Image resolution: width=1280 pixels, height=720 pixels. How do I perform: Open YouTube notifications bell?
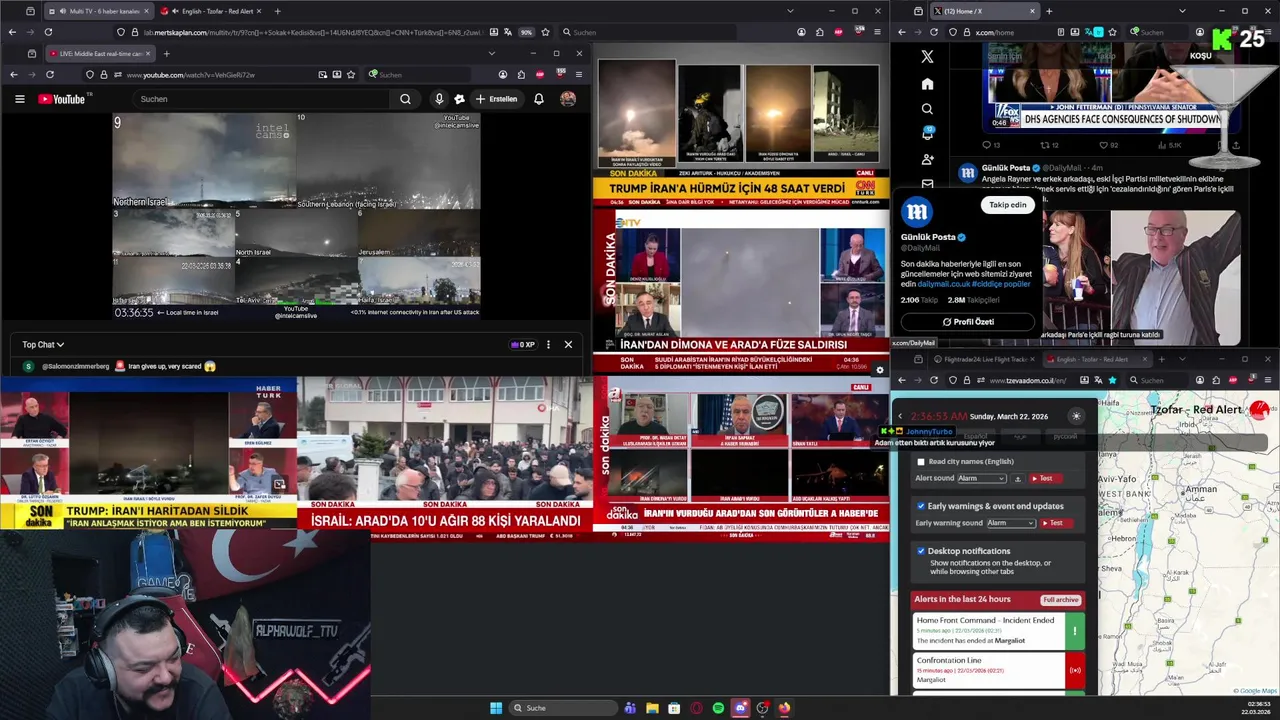click(x=539, y=99)
